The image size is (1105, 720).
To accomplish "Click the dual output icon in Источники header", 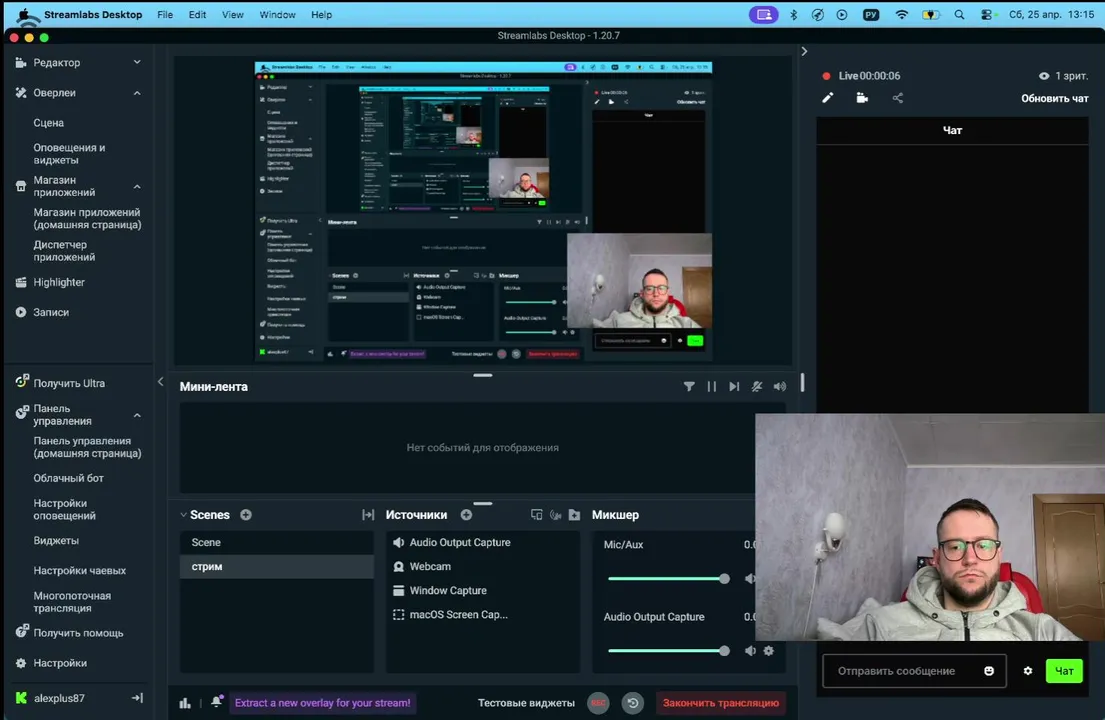I will (536, 515).
